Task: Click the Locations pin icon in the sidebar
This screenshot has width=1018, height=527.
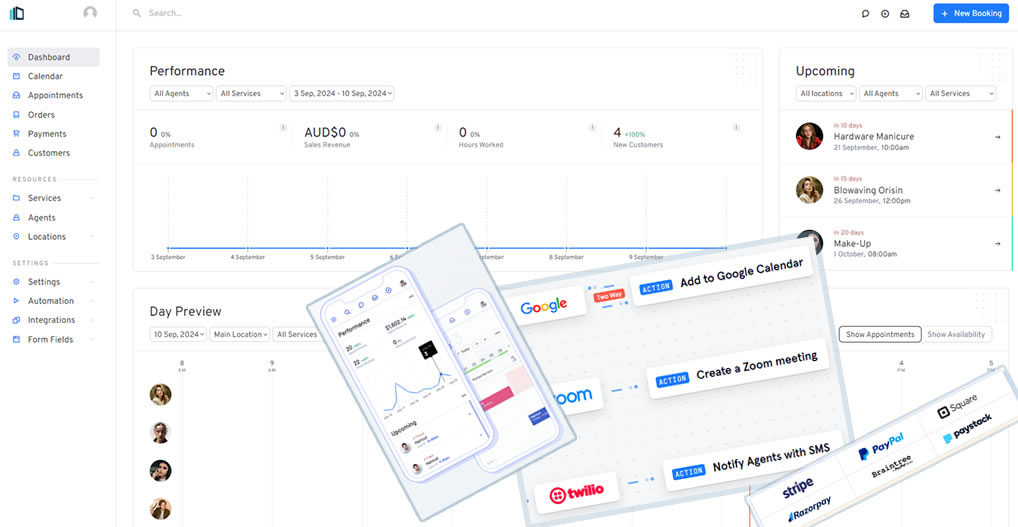Action: [x=17, y=237]
